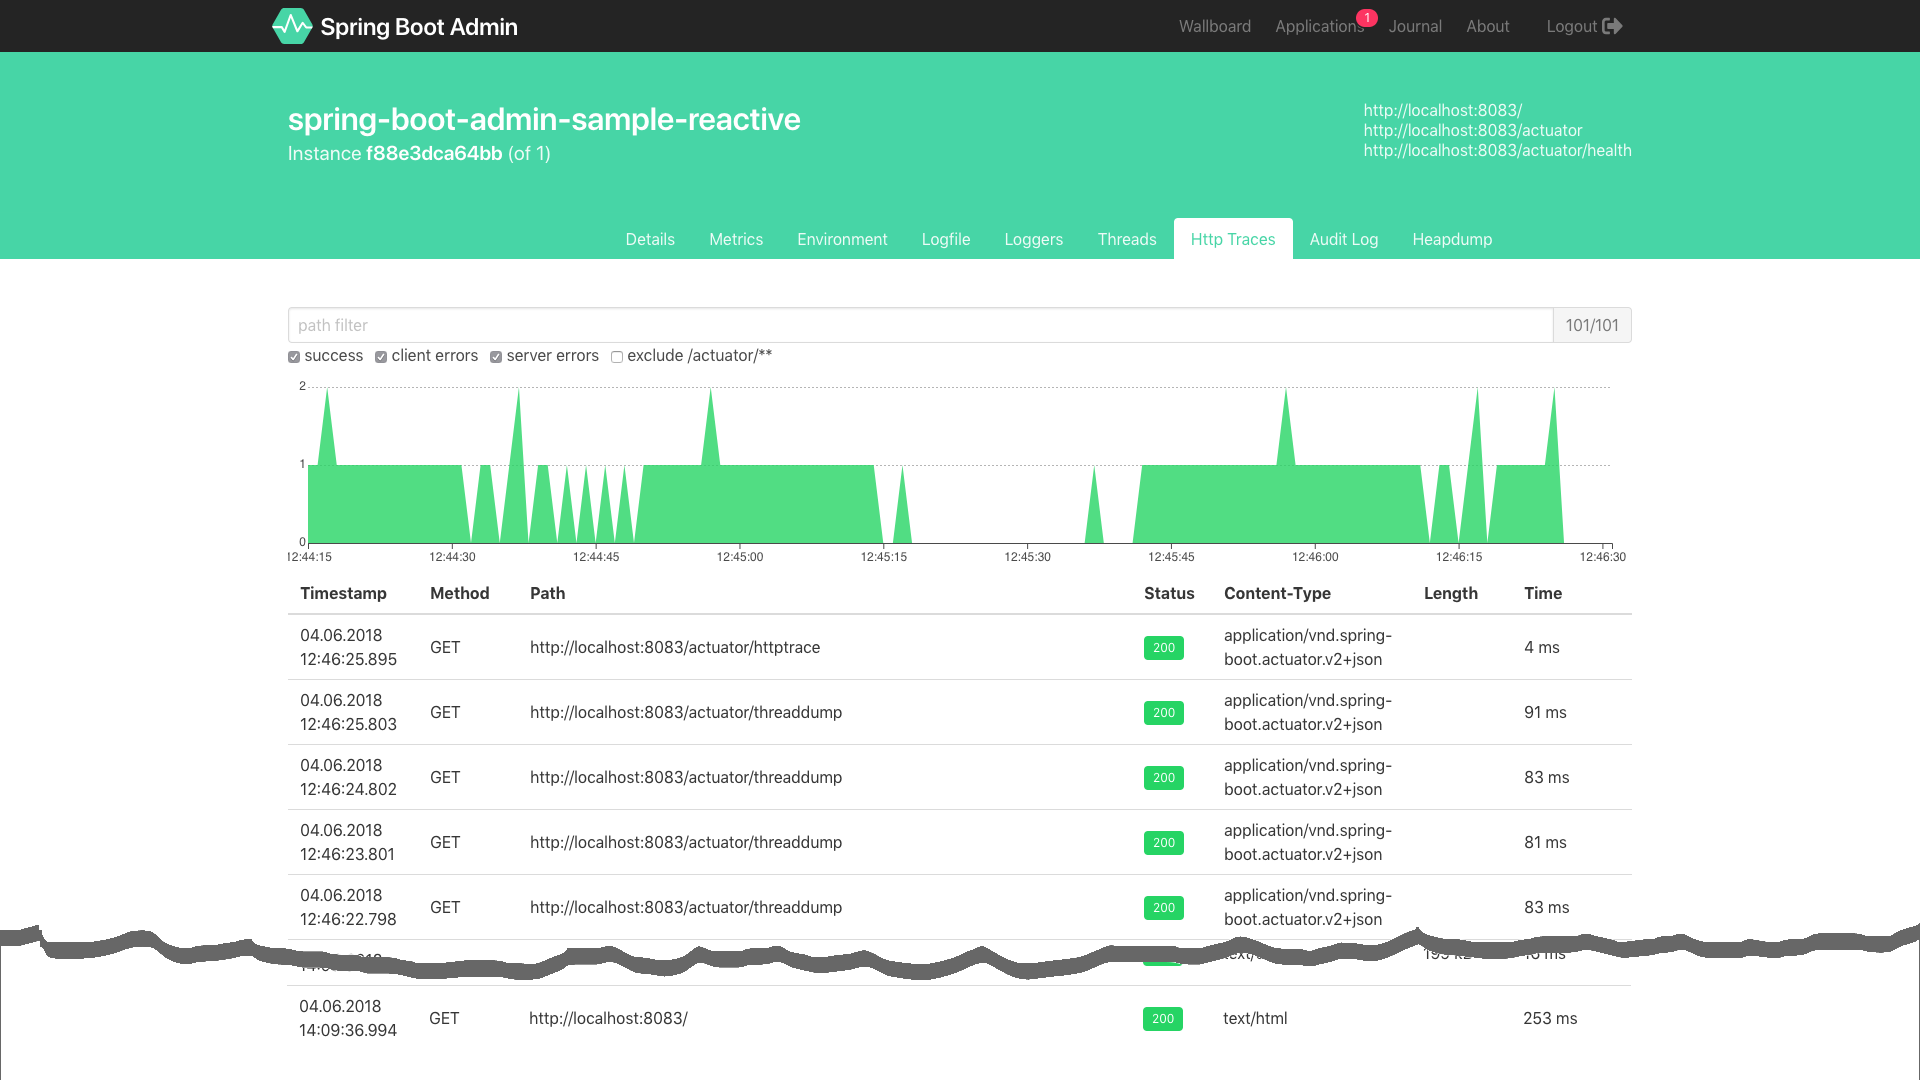Click the Spring Boot Admin logo icon
Viewport: 1920px width, 1080px height.
291,26
